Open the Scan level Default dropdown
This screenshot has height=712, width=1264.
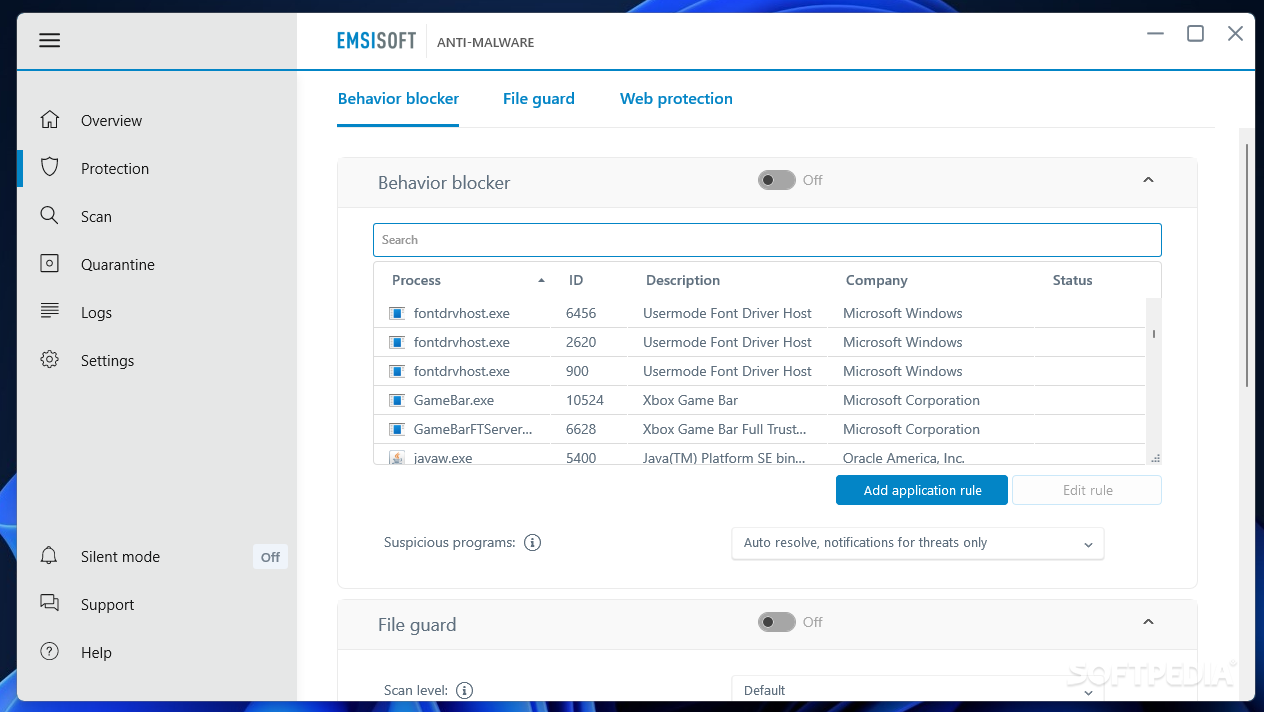918,690
